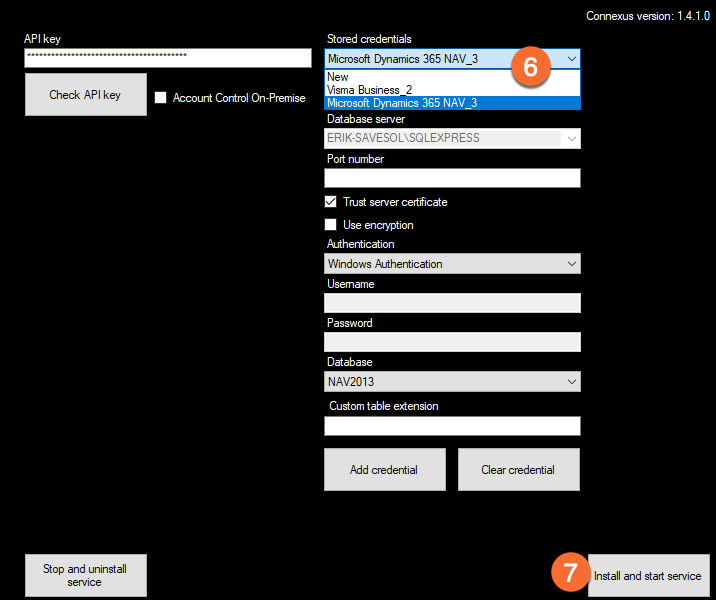This screenshot has width=716, height=600.
Task: Enable the Use encryption checkbox
Action: (331, 225)
